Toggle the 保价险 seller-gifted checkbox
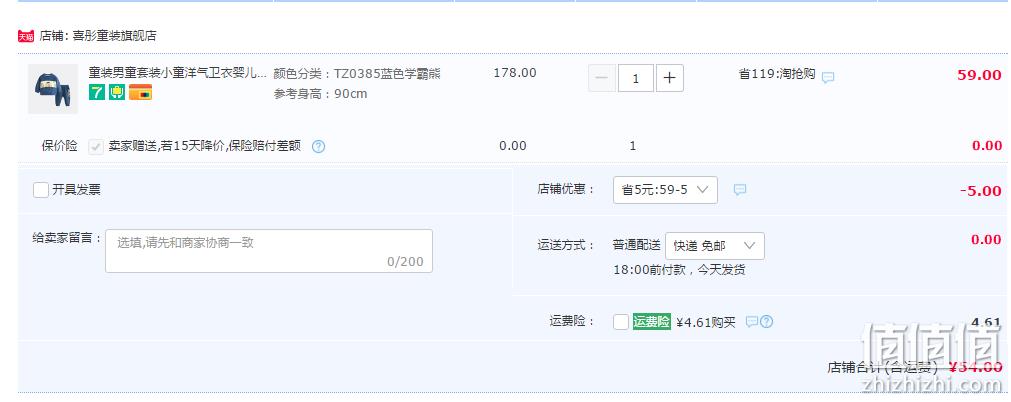 (x=96, y=146)
